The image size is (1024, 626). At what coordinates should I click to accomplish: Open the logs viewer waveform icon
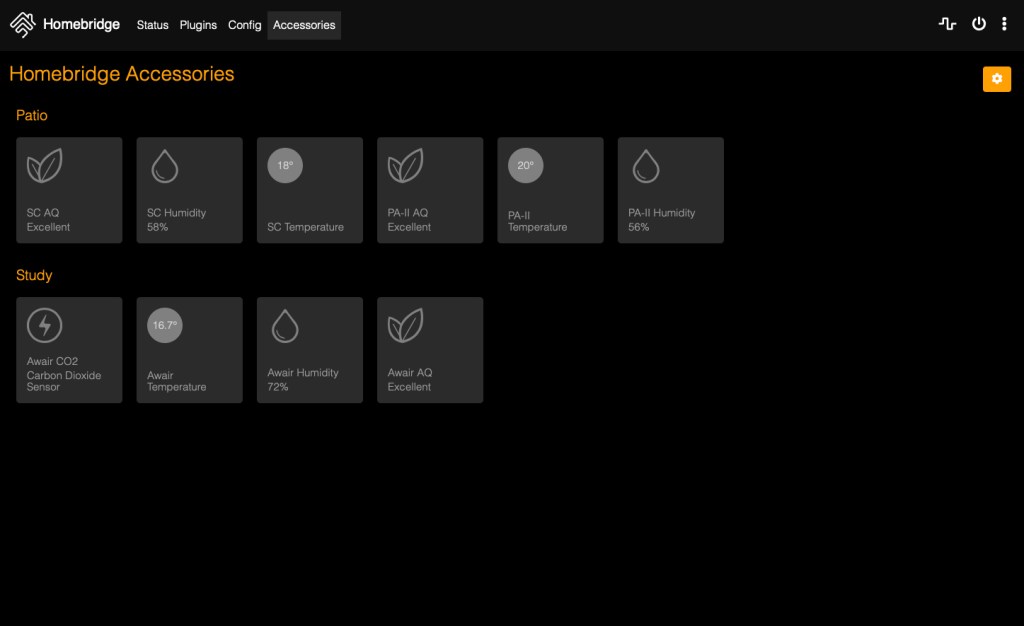tap(947, 25)
